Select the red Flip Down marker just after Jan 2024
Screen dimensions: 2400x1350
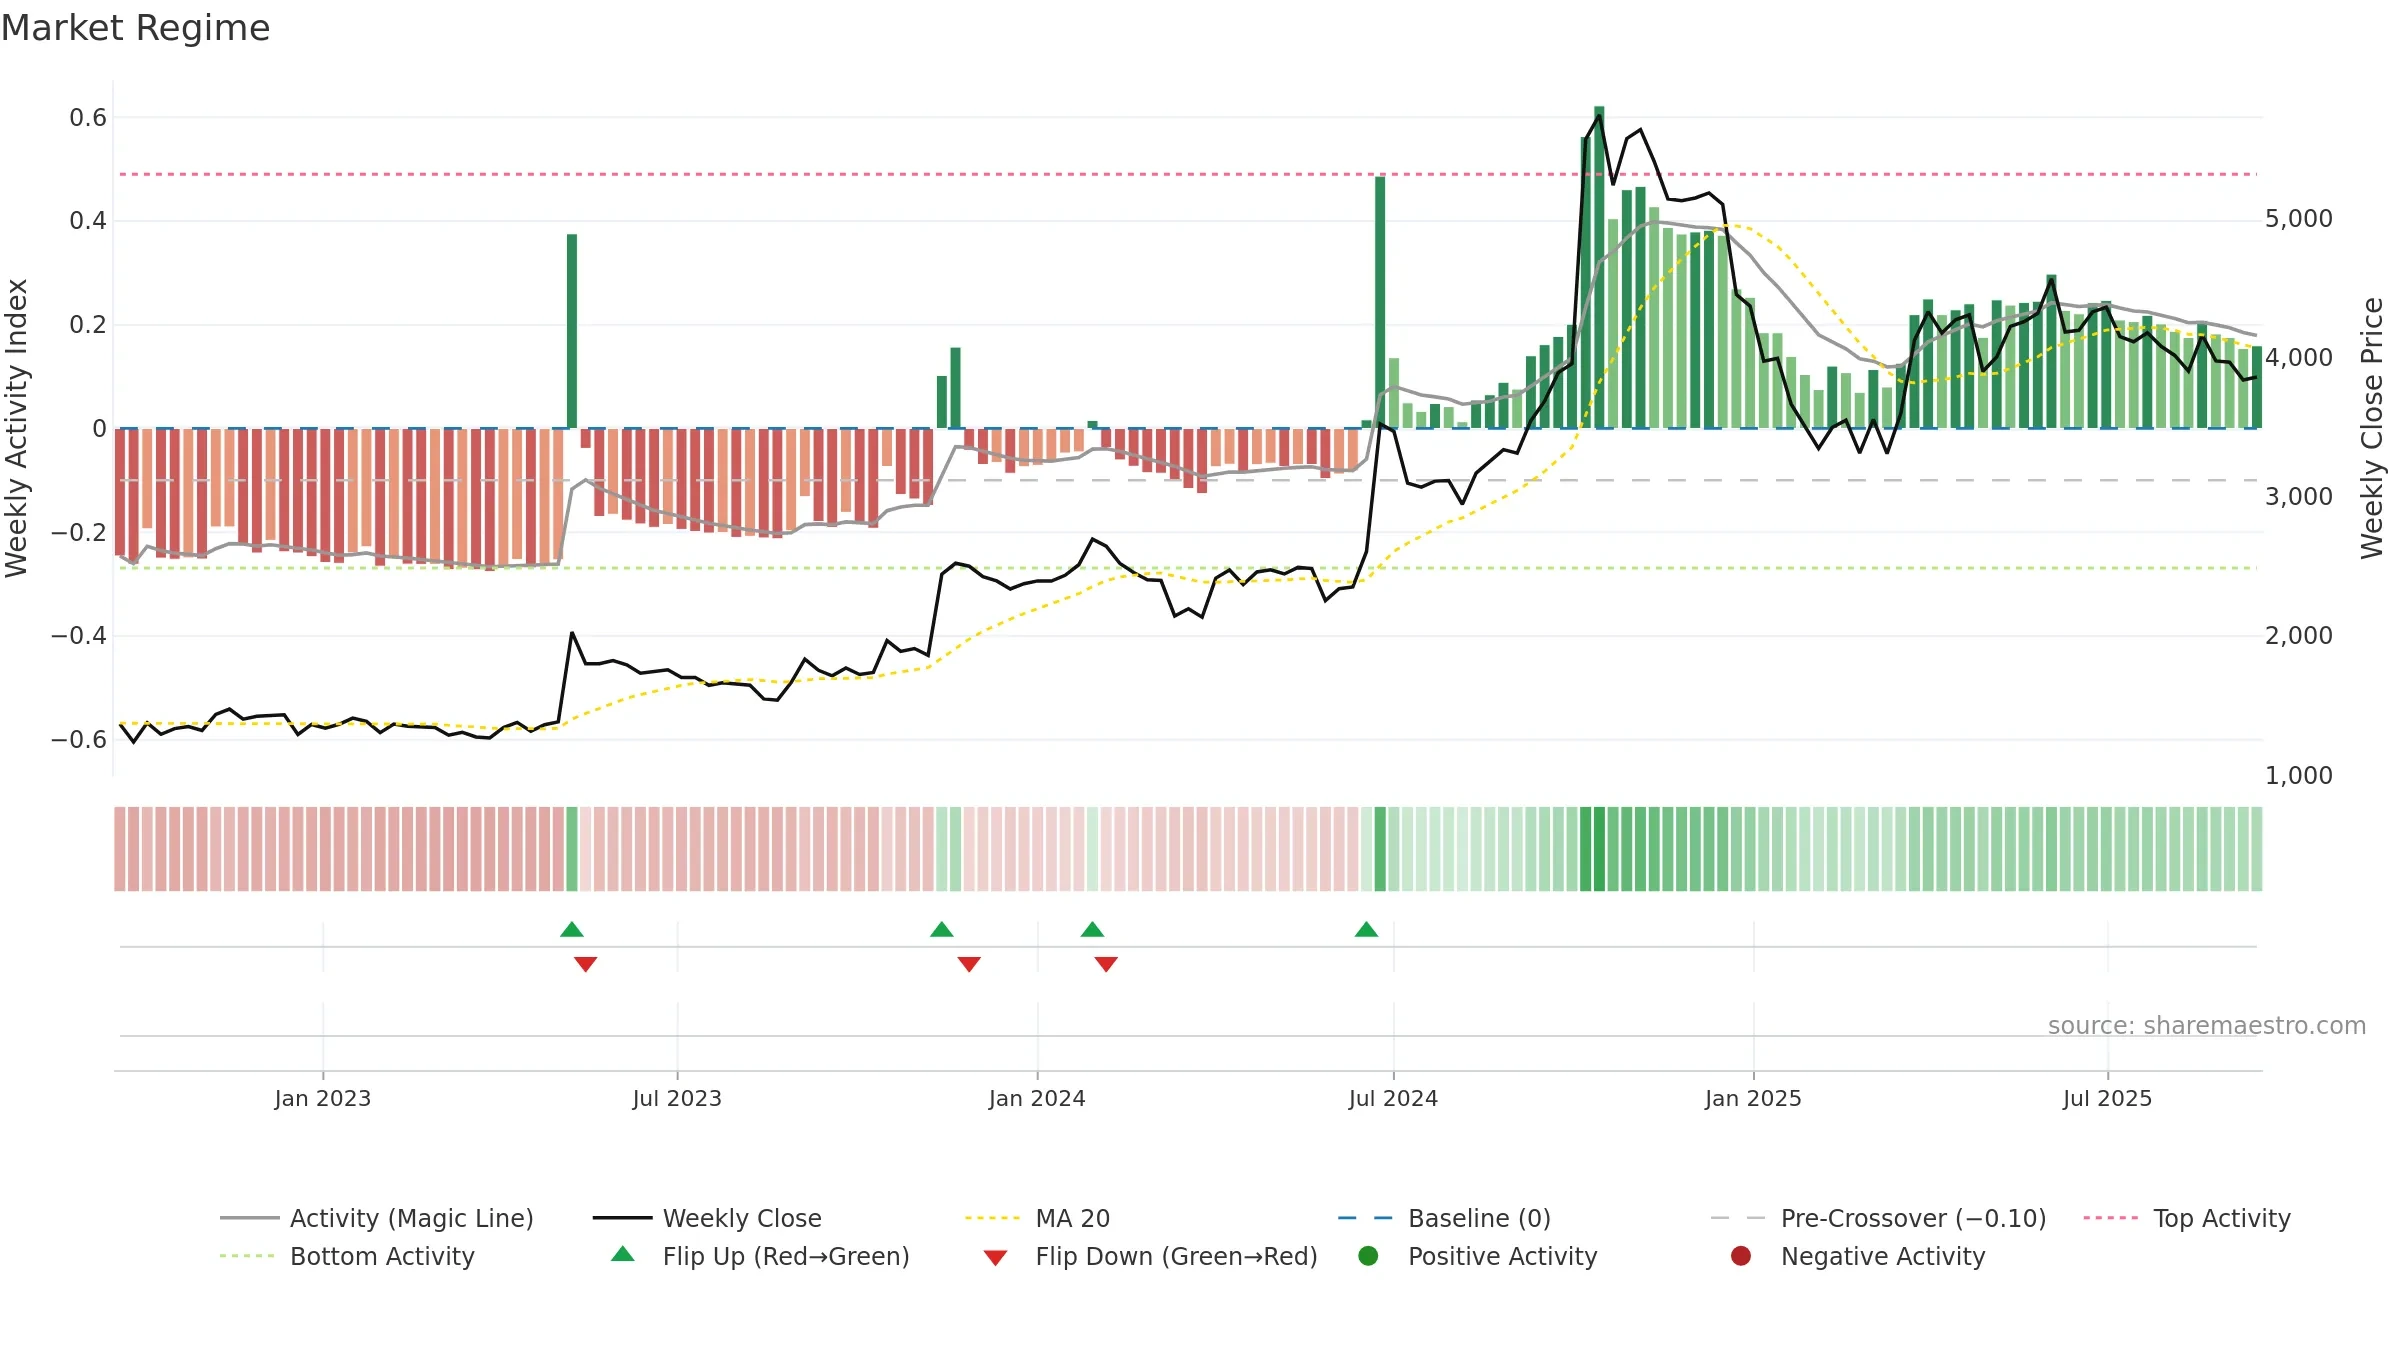tap(1106, 964)
